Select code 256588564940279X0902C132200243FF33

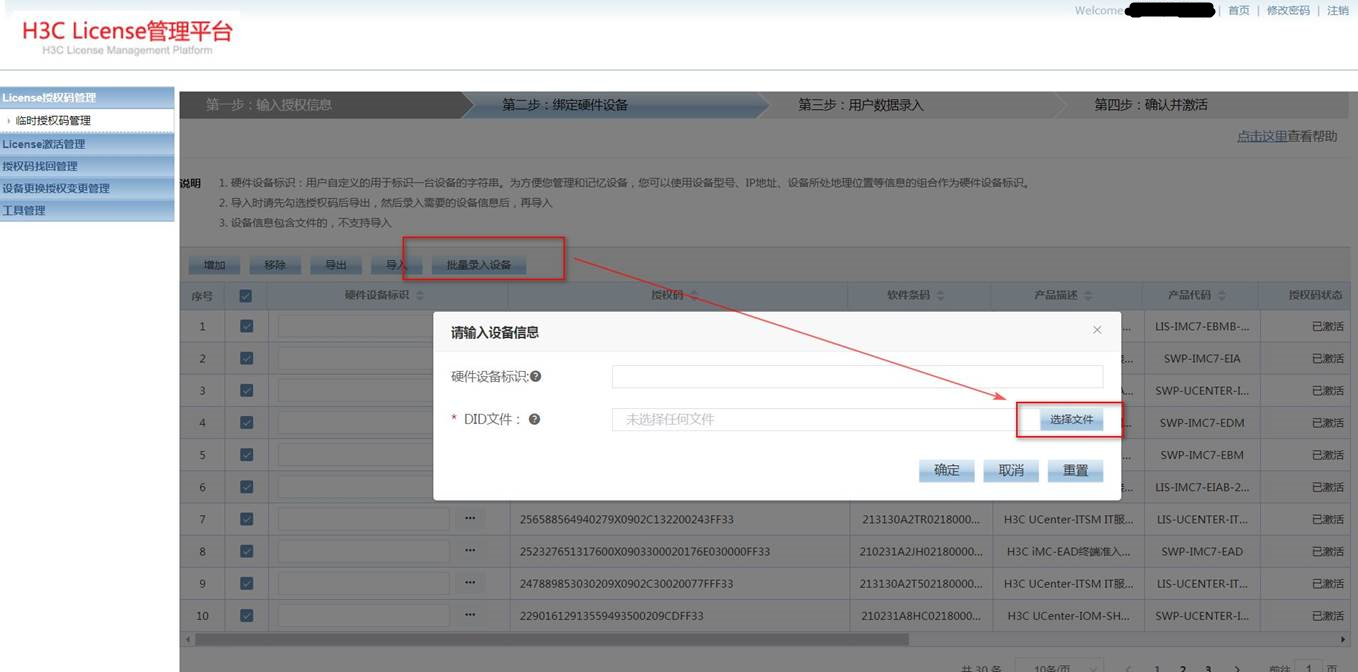(x=627, y=519)
